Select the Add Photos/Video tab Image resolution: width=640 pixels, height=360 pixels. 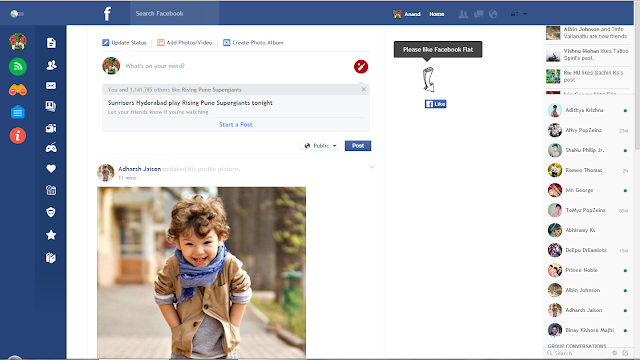185,42
